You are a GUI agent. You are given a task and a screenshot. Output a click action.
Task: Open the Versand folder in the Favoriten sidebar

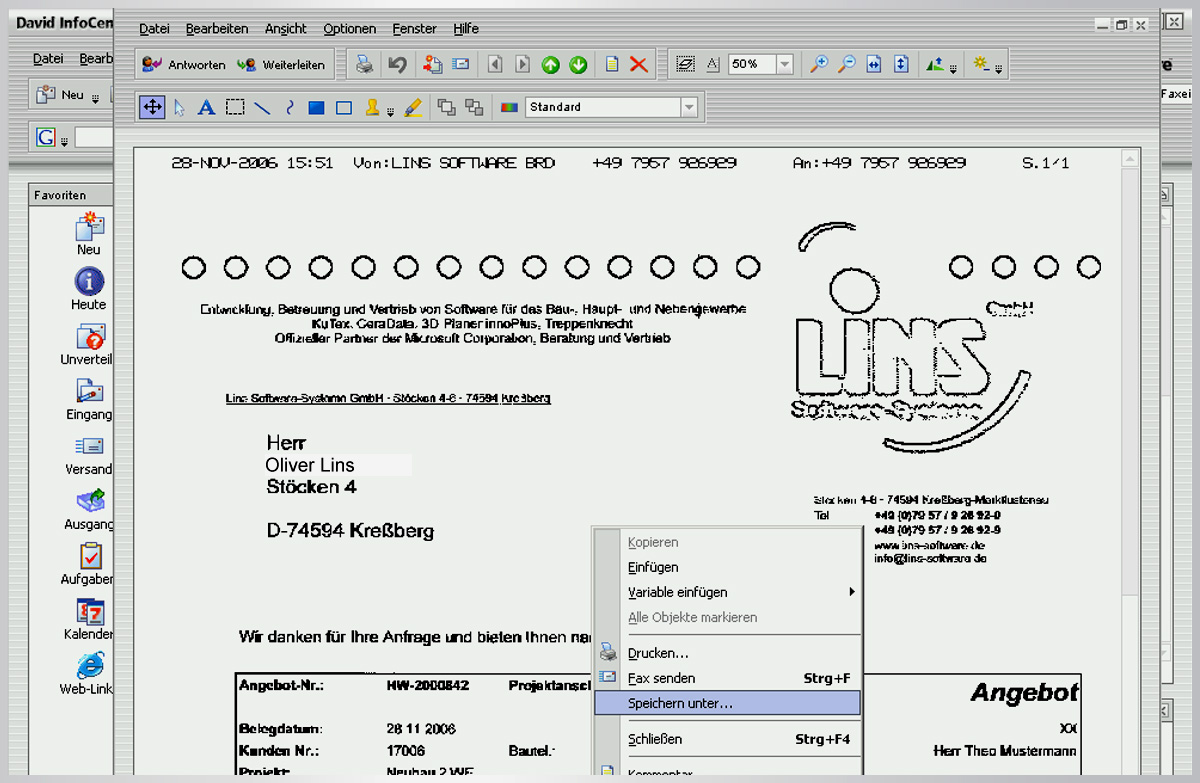(x=89, y=454)
